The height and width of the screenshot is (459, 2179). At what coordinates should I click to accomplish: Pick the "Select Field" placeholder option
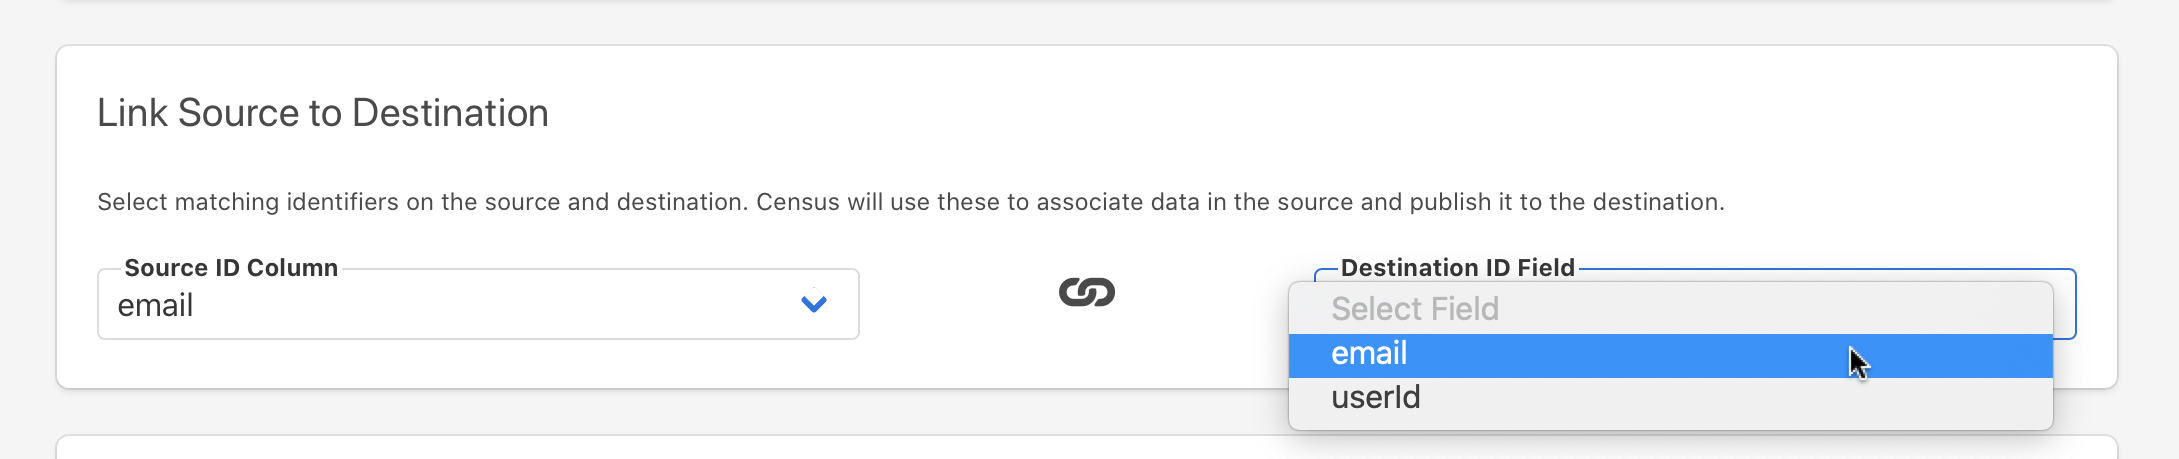pos(1414,309)
